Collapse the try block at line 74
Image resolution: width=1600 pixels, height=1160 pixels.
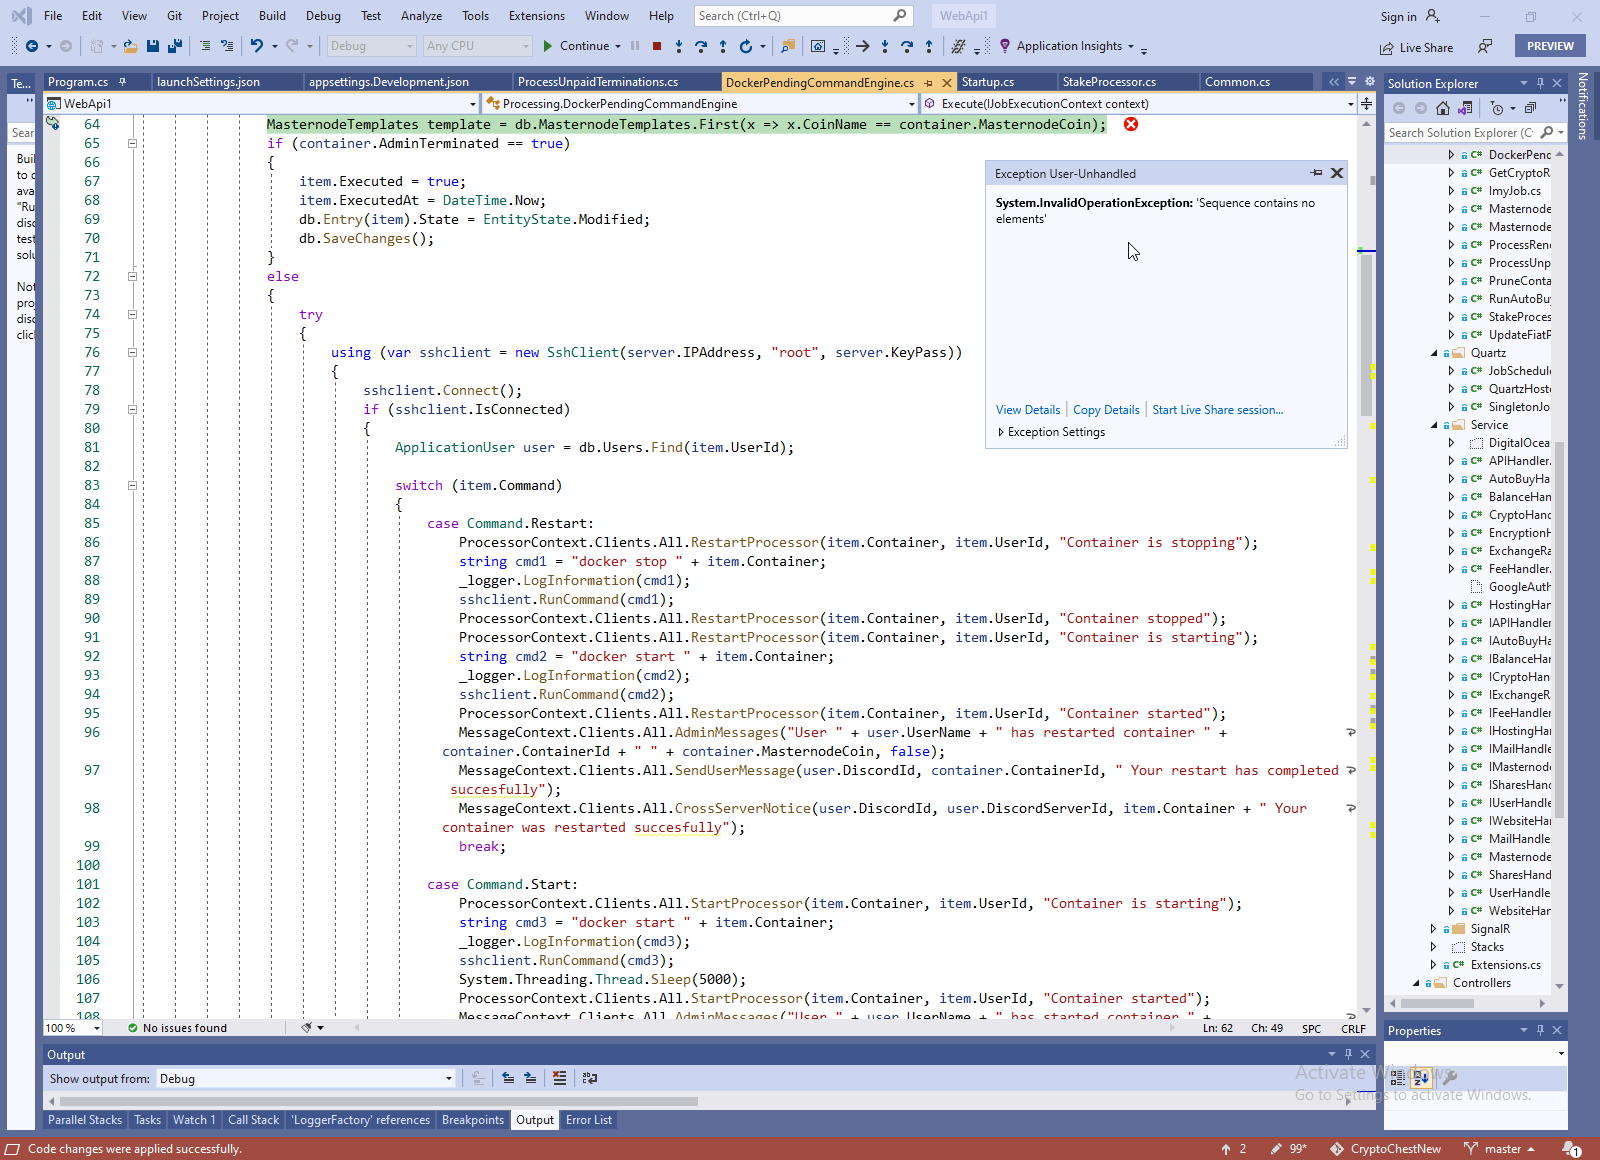132,314
